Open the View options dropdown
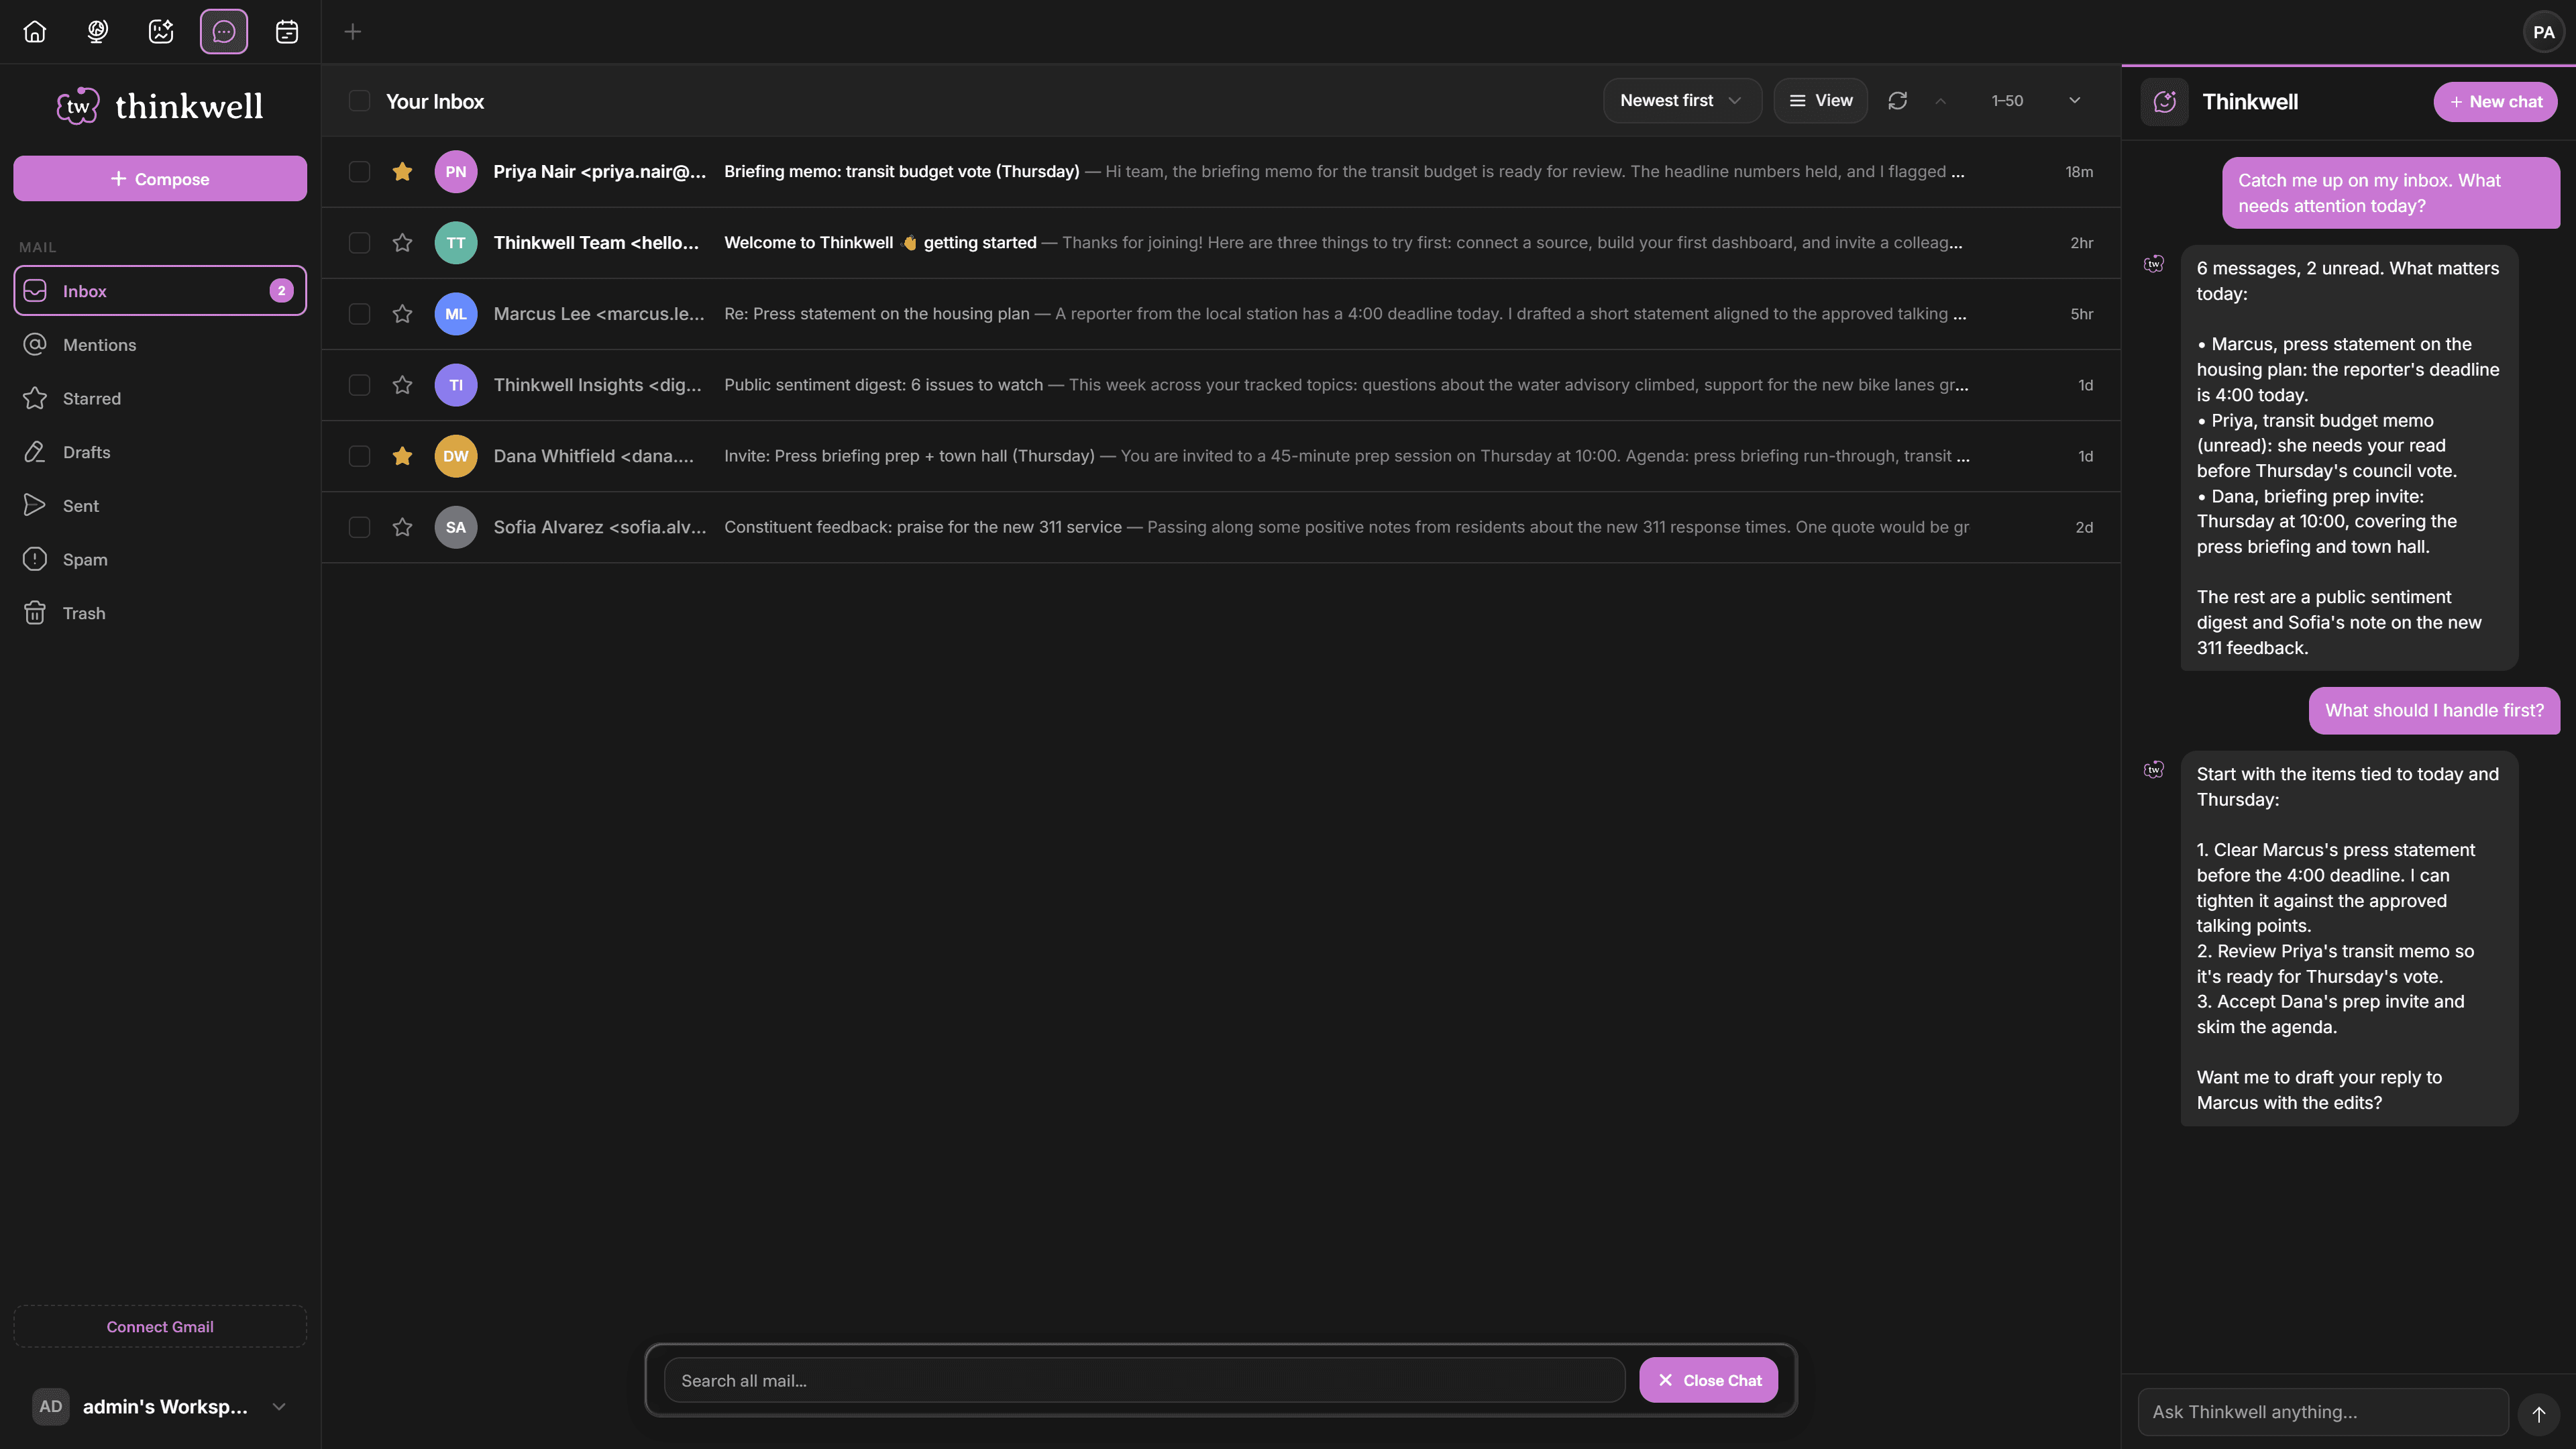Viewport: 2576px width, 1449px height. (x=1820, y=101)
